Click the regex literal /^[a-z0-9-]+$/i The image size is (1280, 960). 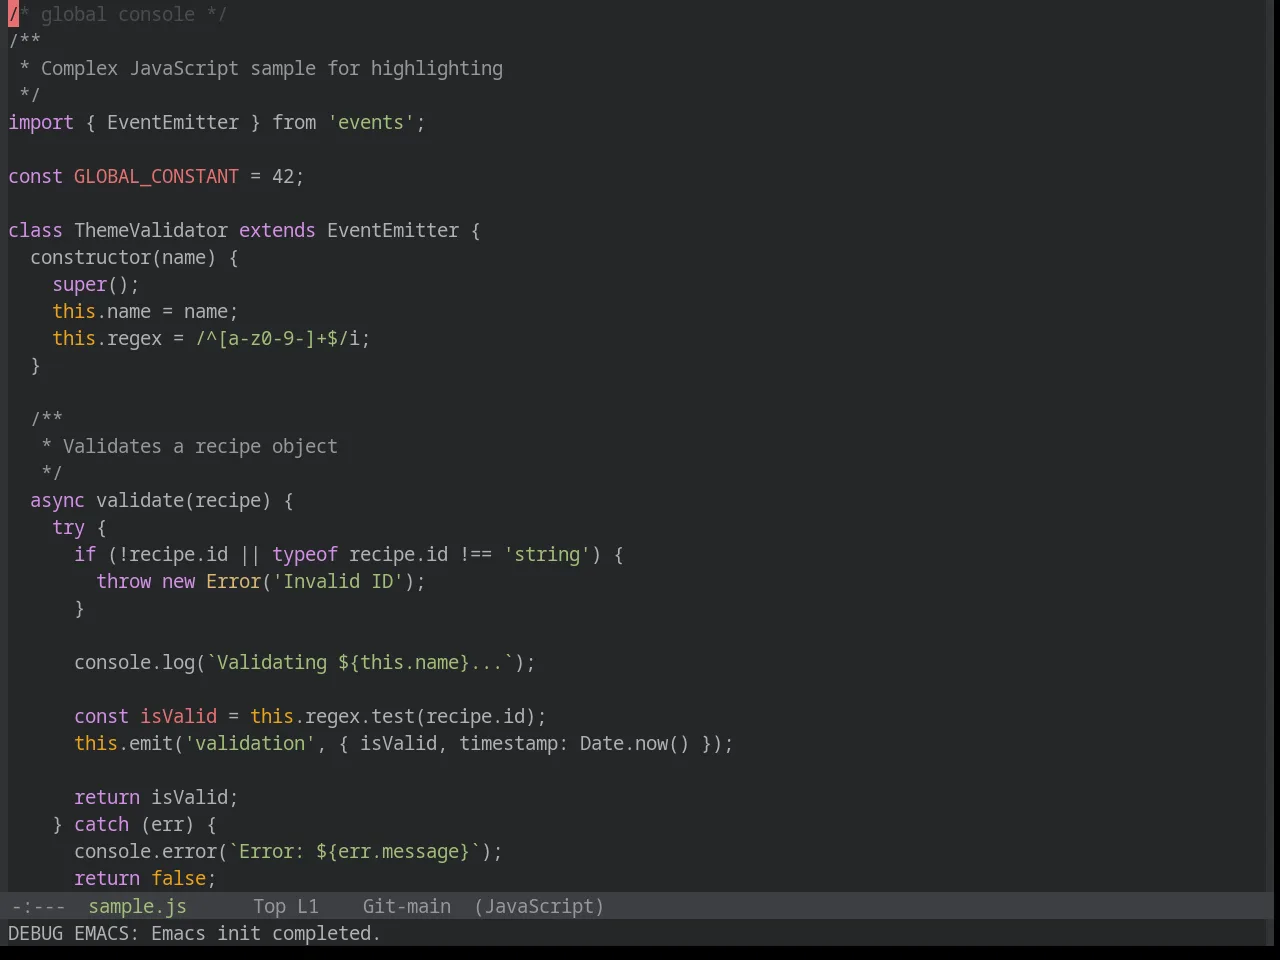click(277, 338)
